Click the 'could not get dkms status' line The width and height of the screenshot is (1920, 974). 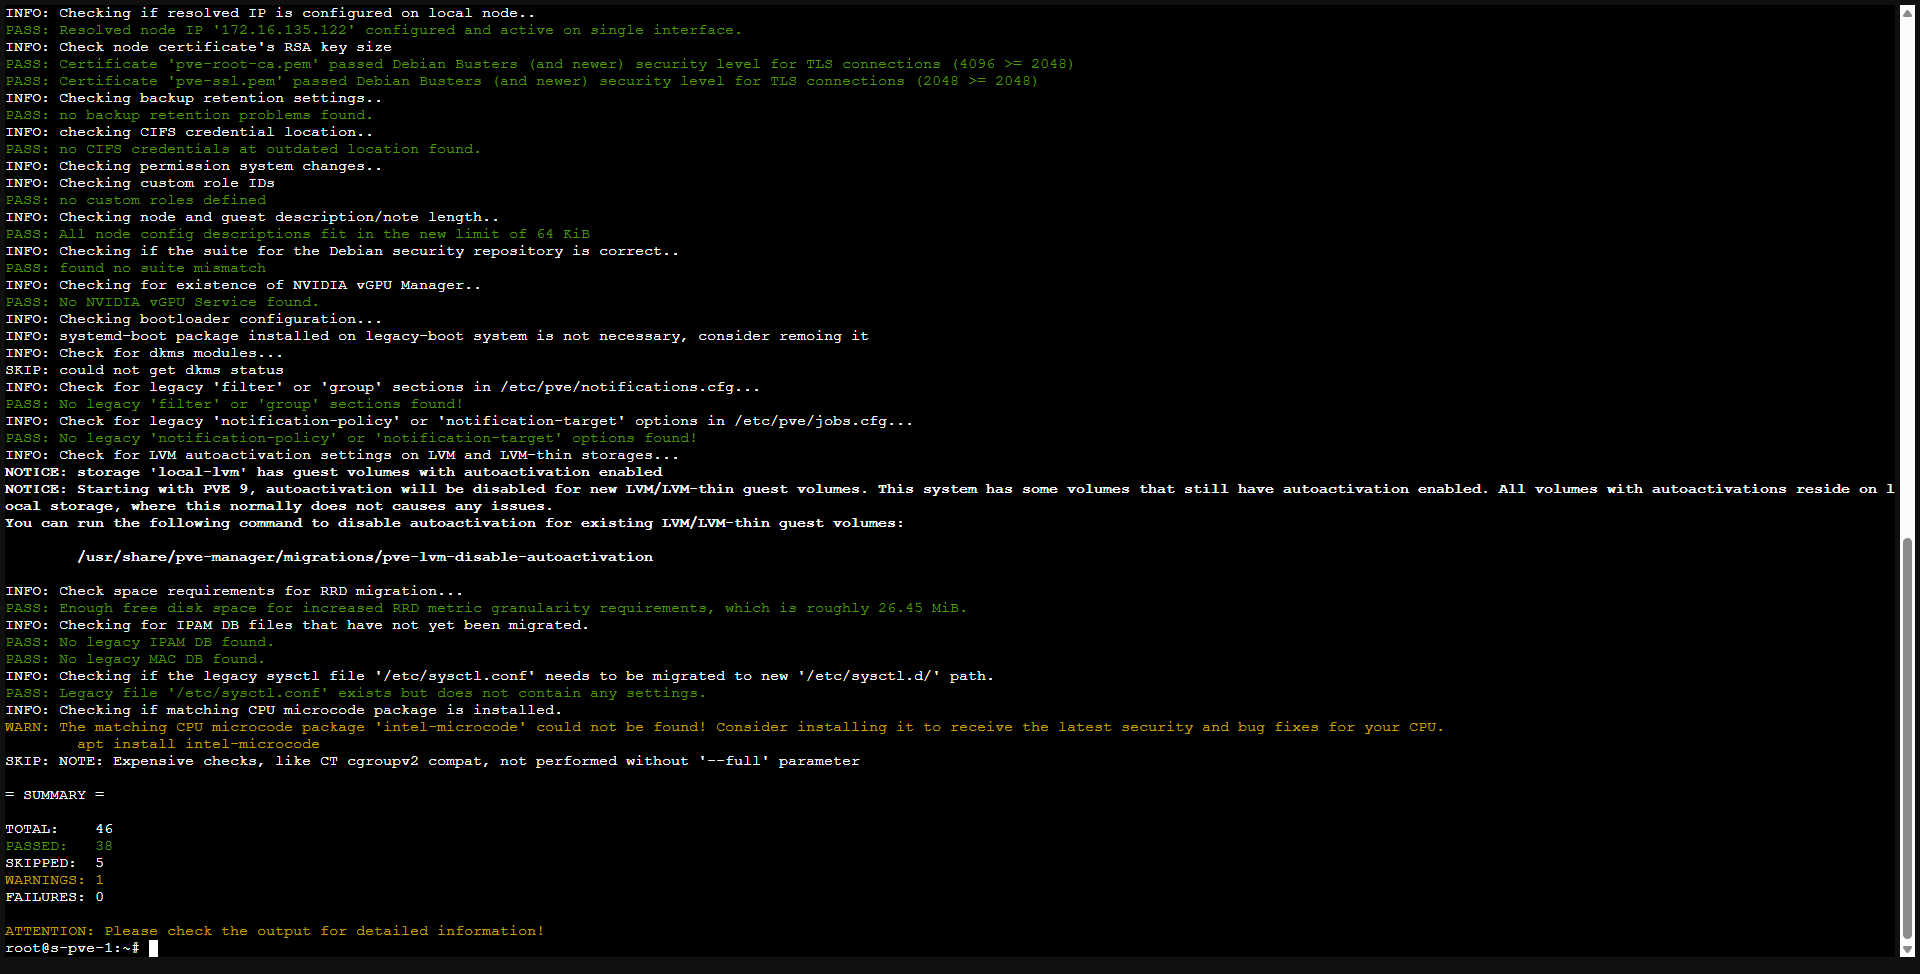[171, 370]
